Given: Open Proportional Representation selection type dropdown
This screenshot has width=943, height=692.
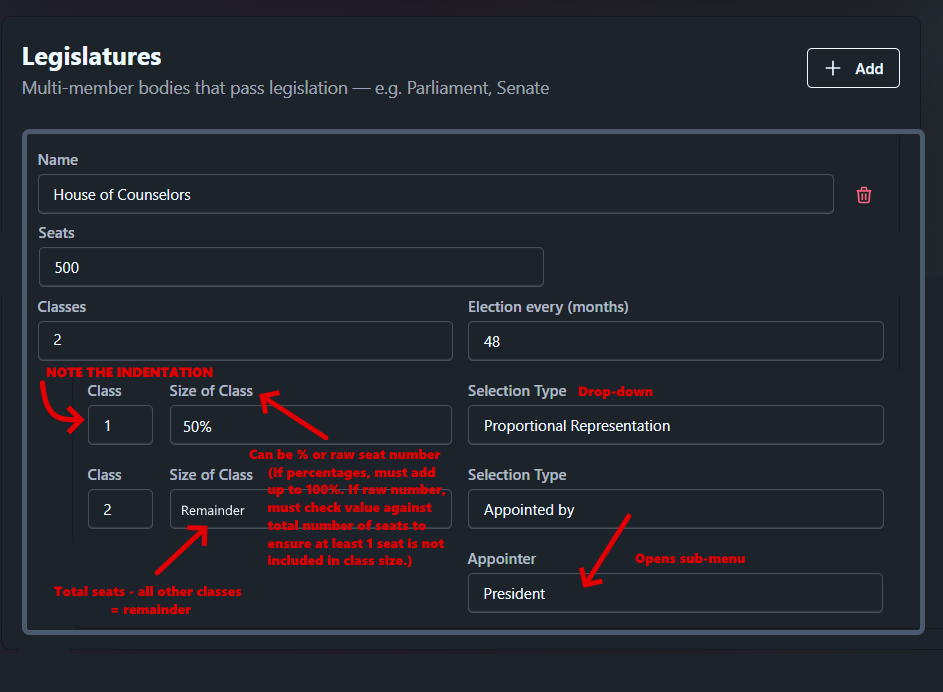Looking at the screenshot, I should pyautogui.click(x=675, y=425).
